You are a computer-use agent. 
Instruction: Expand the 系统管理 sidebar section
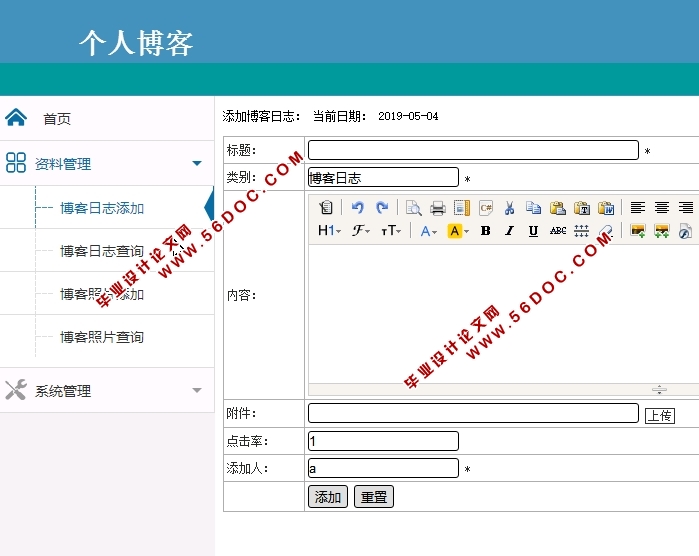[197, 391]
